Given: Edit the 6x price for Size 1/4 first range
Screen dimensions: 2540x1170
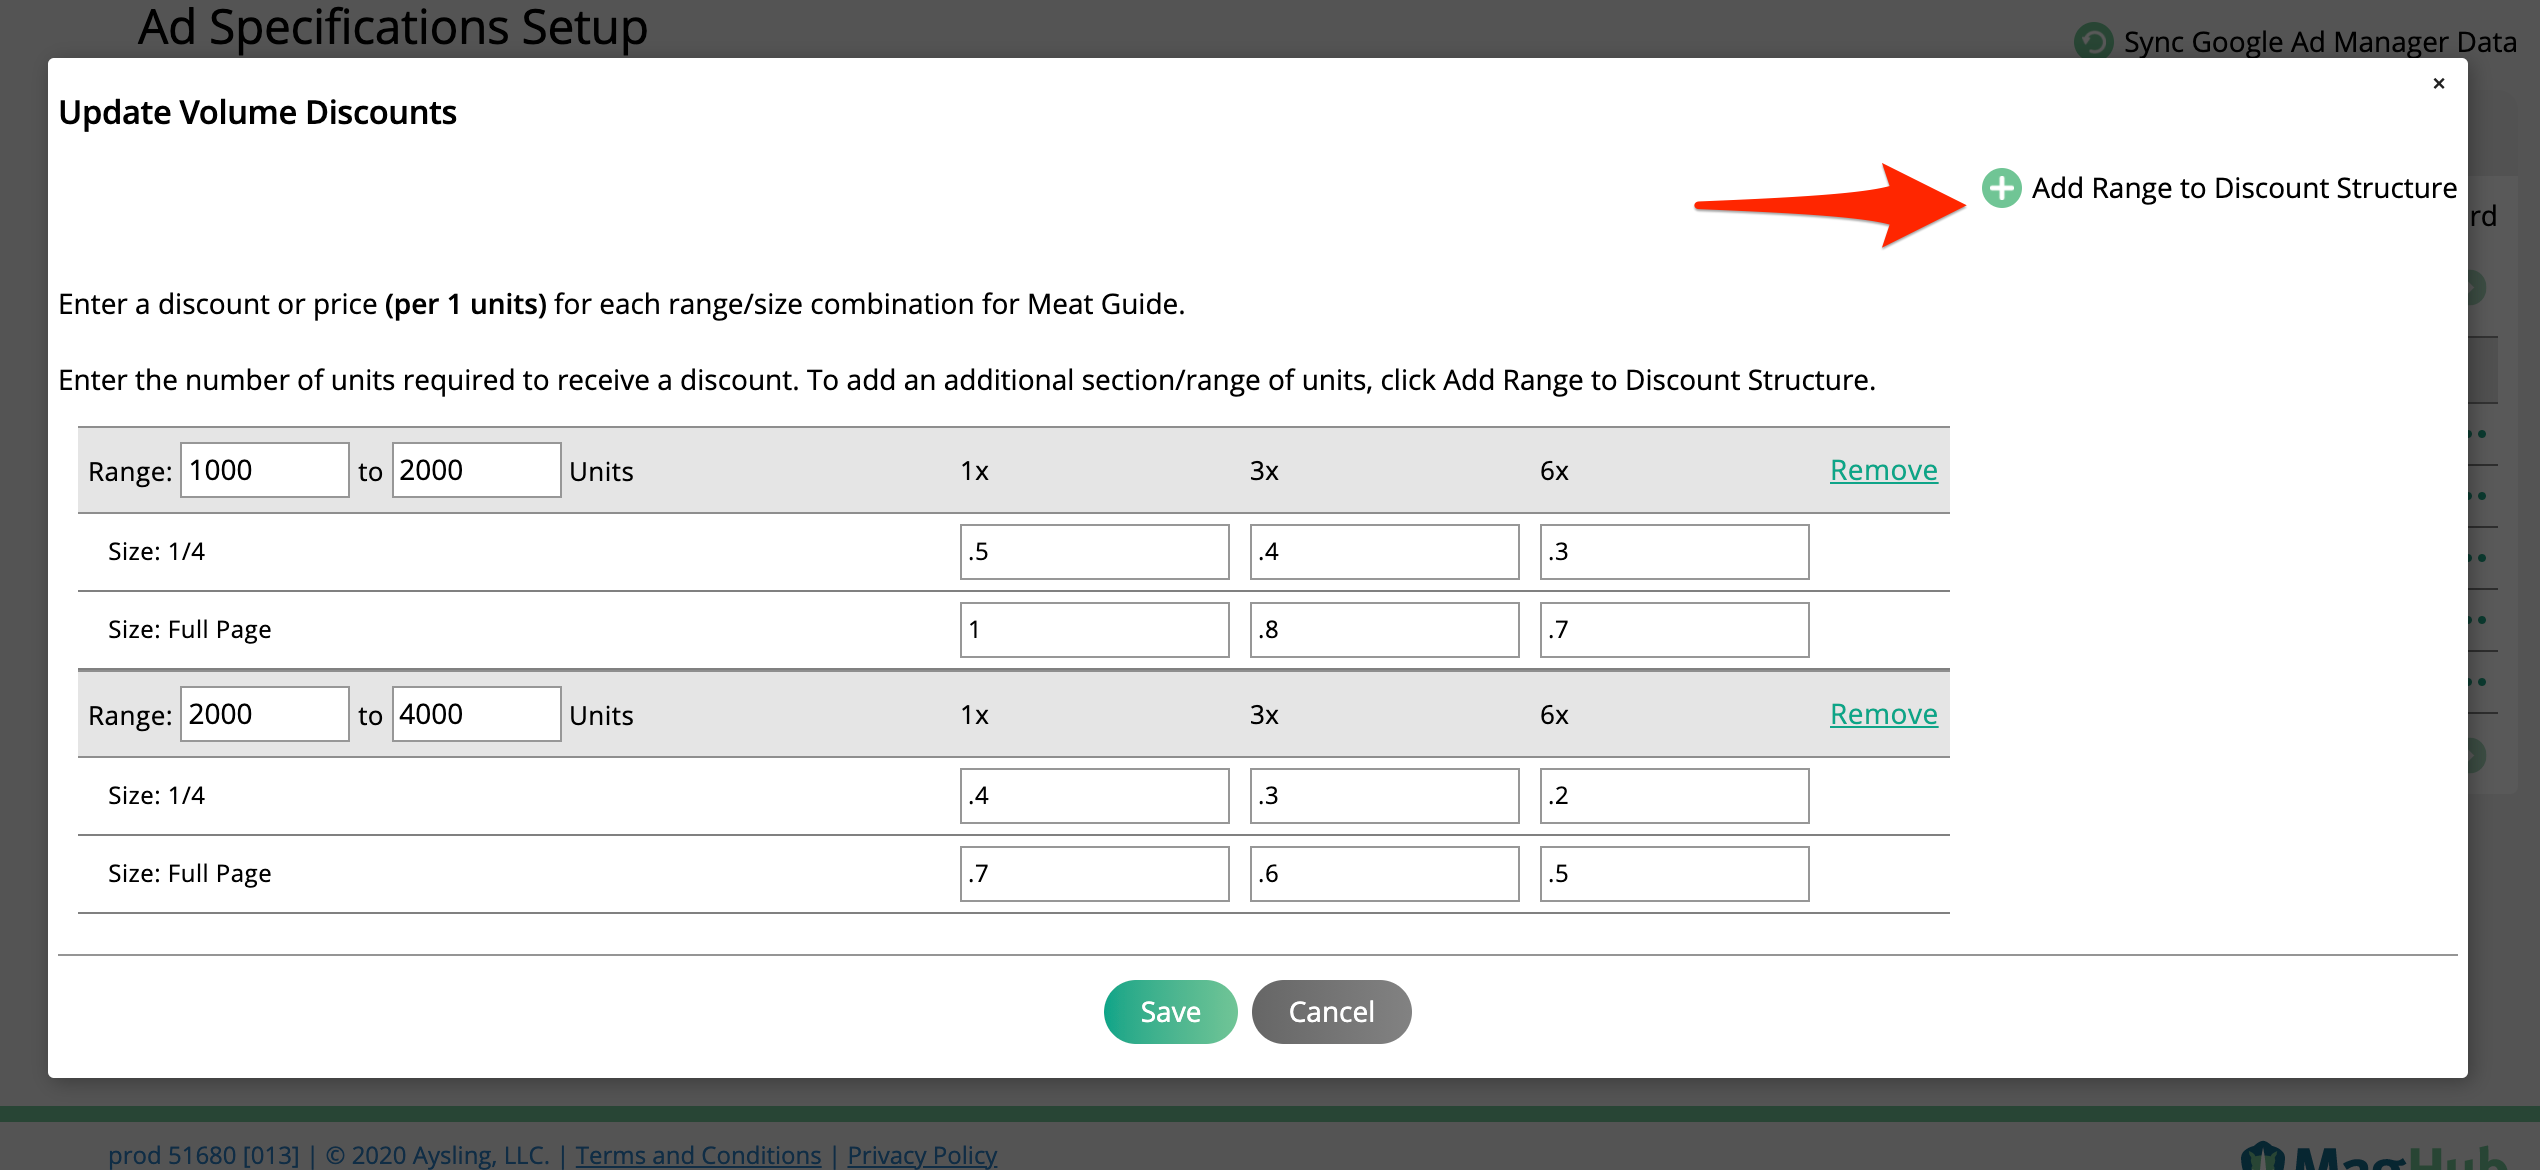Looking at the screenshot, I should coord(1672,549).
